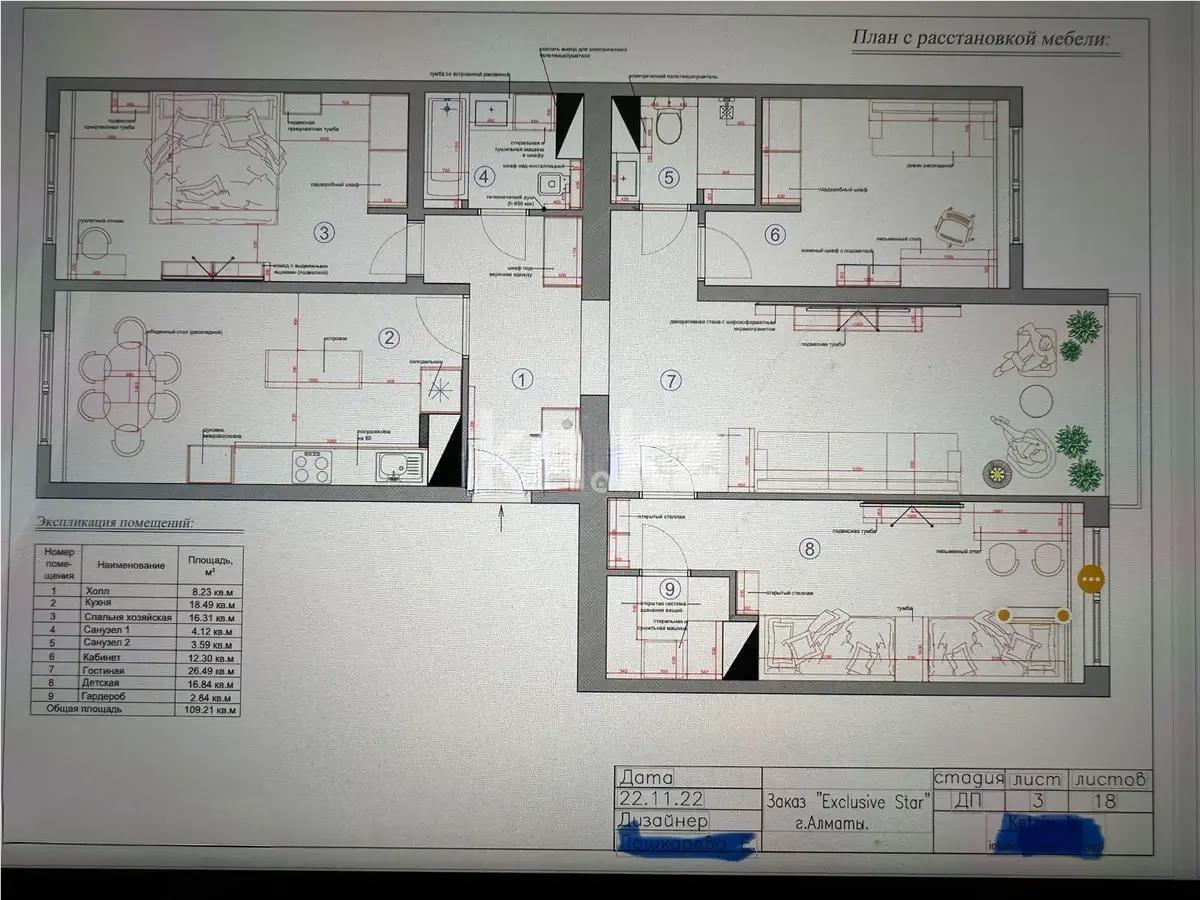
Task: Click circled number 3 in master bedroom
Action: coord(323,234)
